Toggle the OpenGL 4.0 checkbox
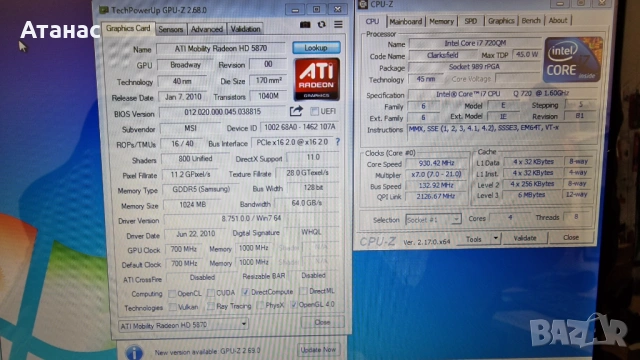Screen dimensions: 640x360 pyautogui.click(x=293, y=304)
